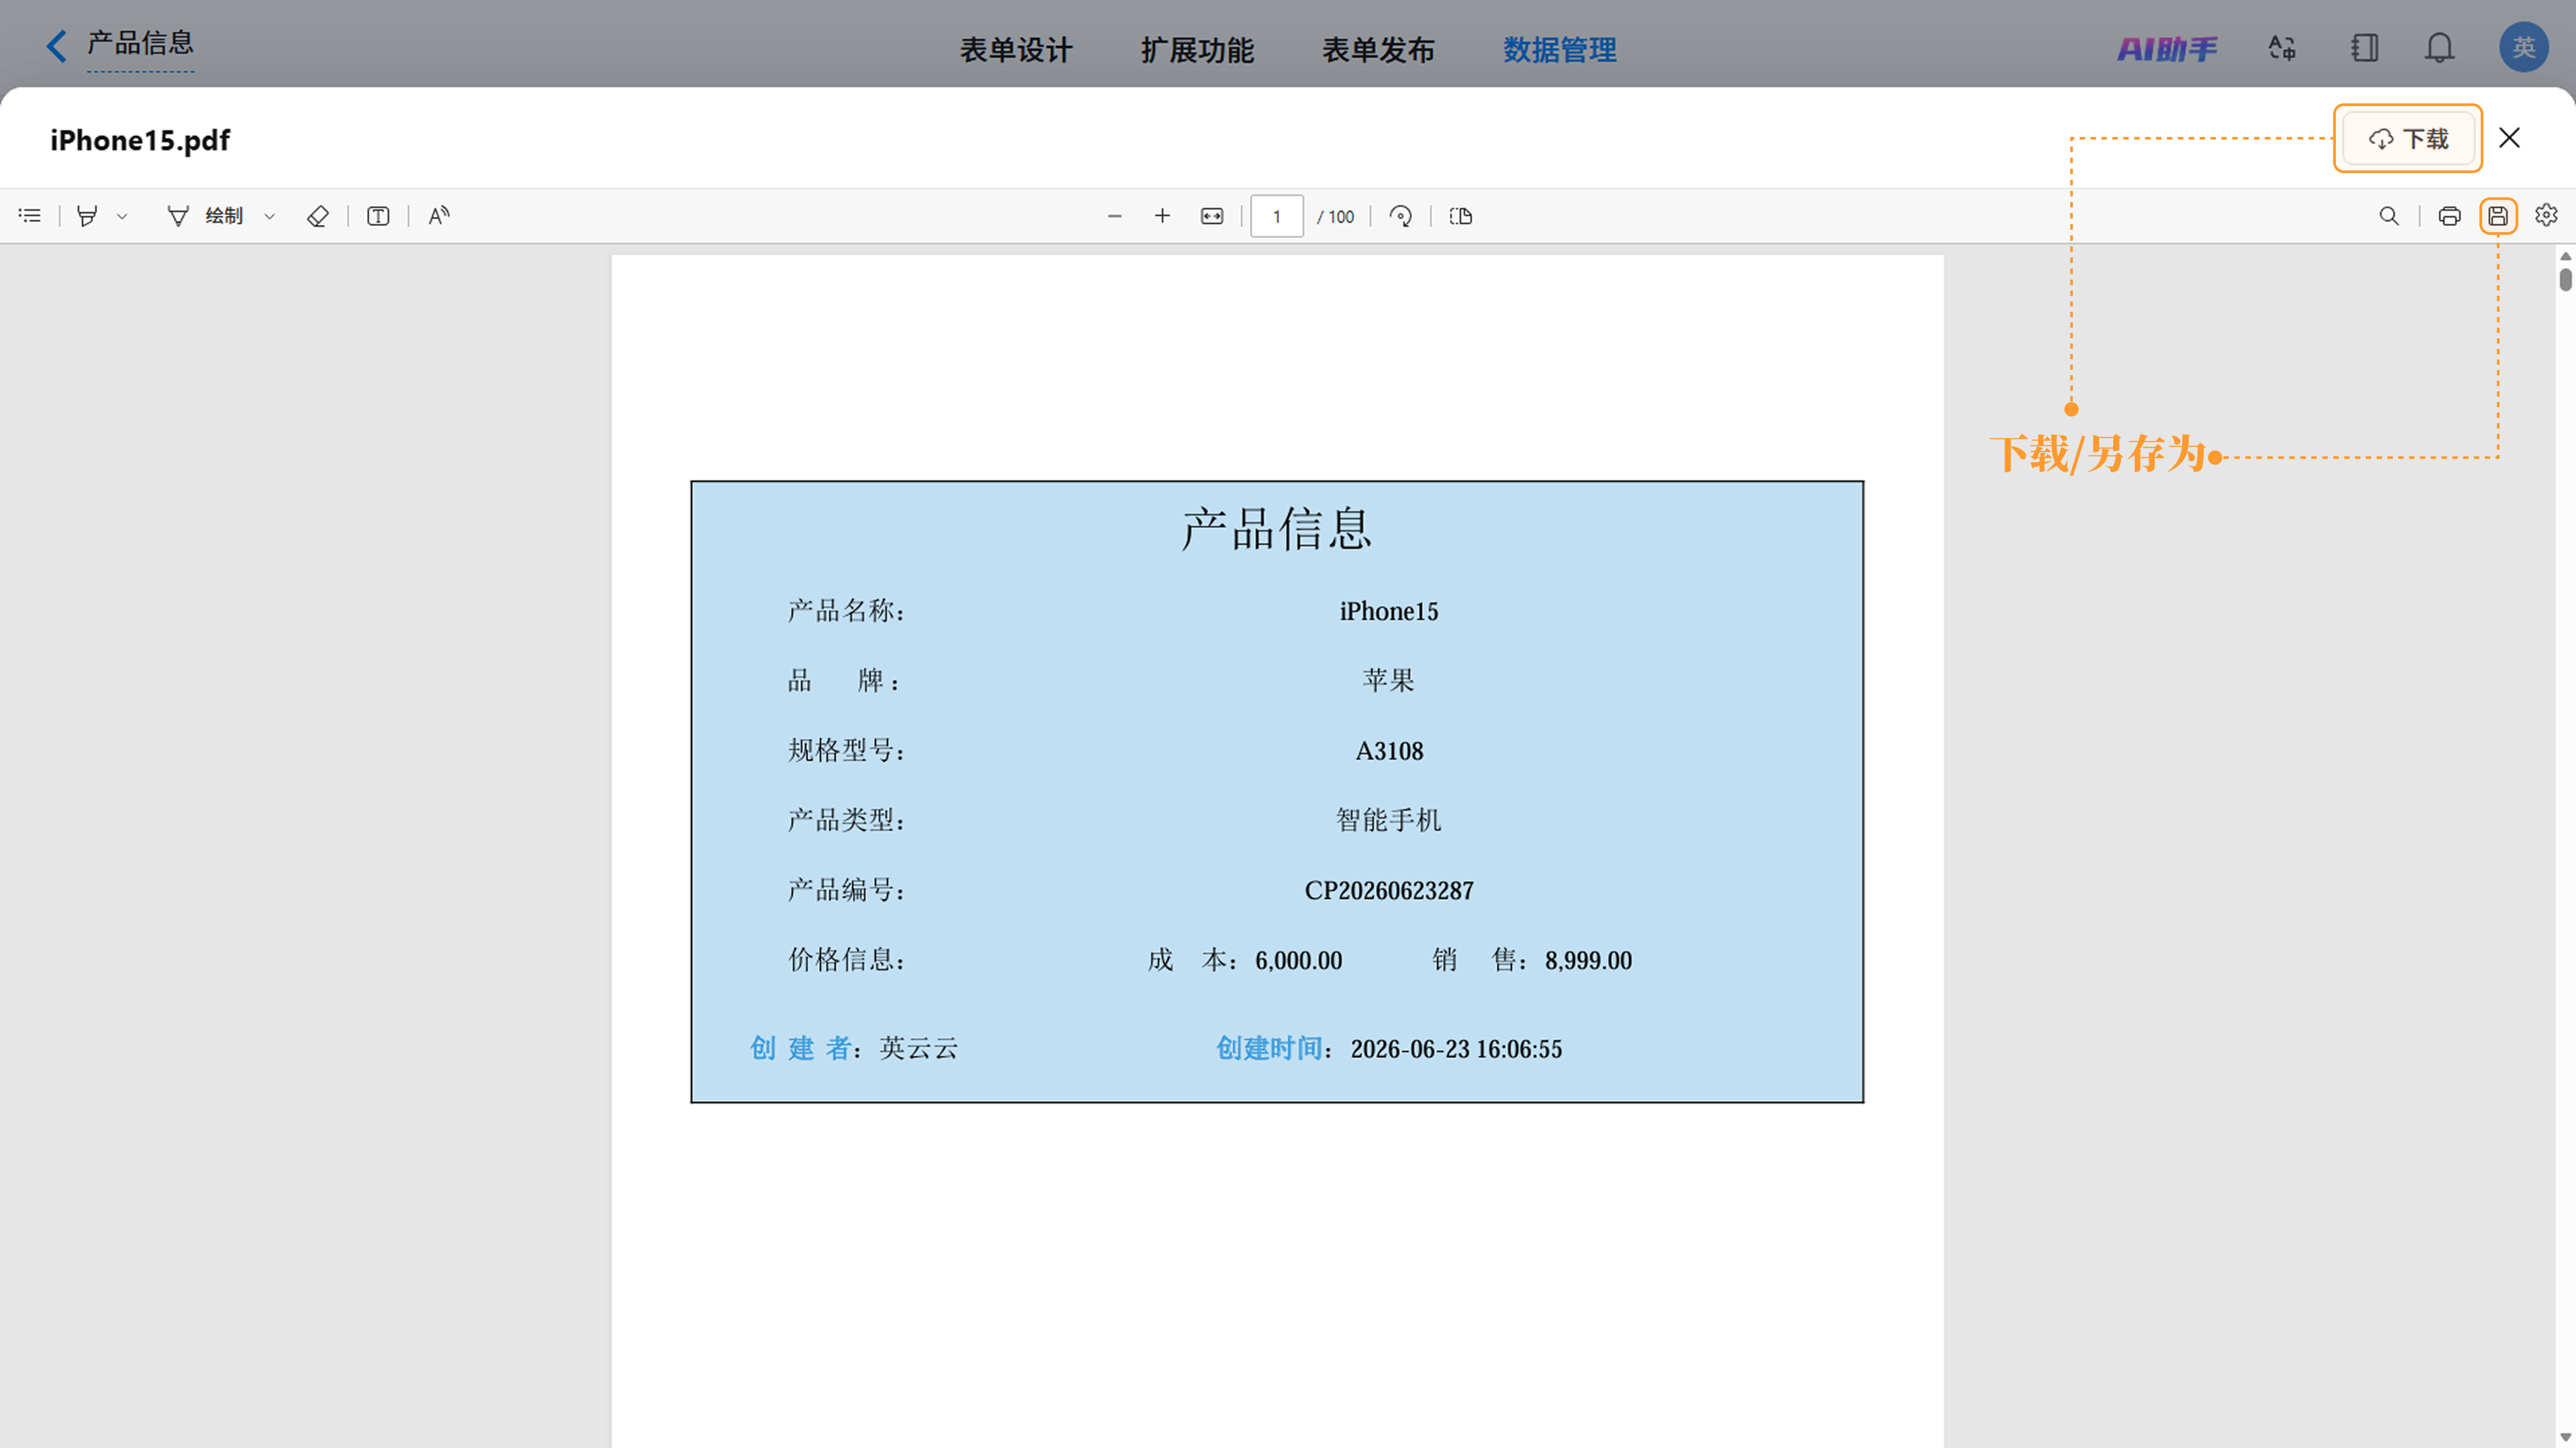Screen dimensions: 2576x1448
Task: Open the search magnifier in PDF toolbar
Action: (x=2389, y=216)
